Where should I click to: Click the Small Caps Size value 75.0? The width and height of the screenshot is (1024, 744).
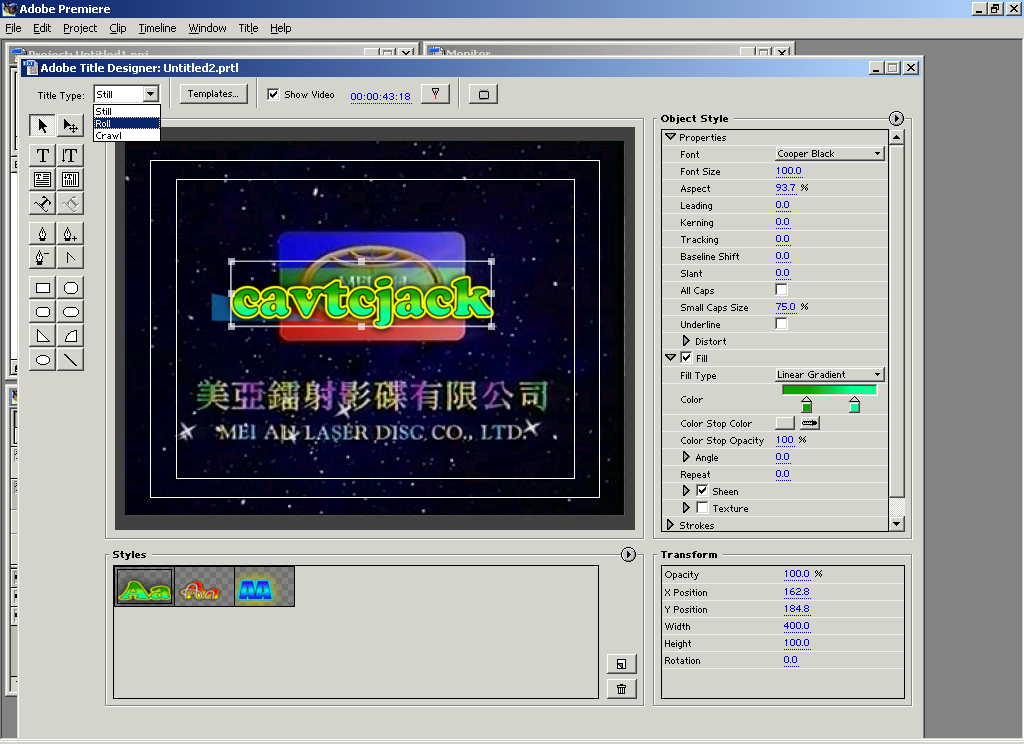point(786,307)
